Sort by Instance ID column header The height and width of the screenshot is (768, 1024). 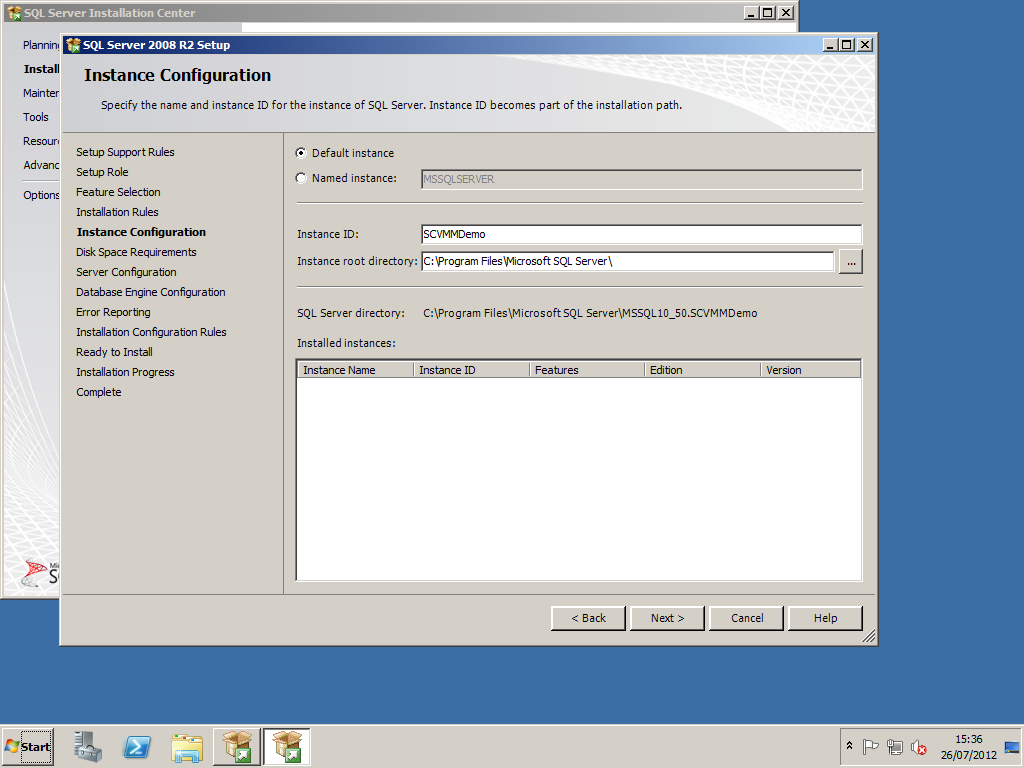pos(471,370)
